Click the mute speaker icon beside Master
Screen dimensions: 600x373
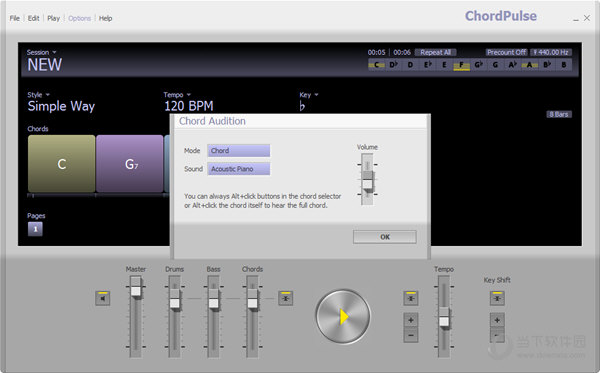(103, 298)
